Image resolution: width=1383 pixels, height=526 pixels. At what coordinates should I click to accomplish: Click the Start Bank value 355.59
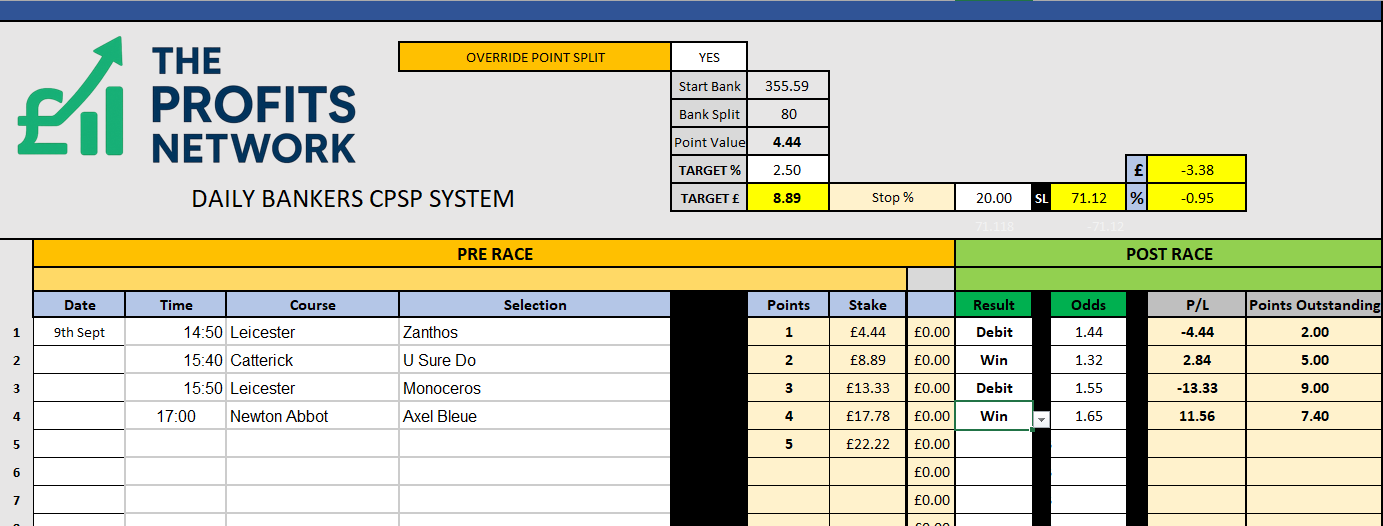click(x=786, y=86)
